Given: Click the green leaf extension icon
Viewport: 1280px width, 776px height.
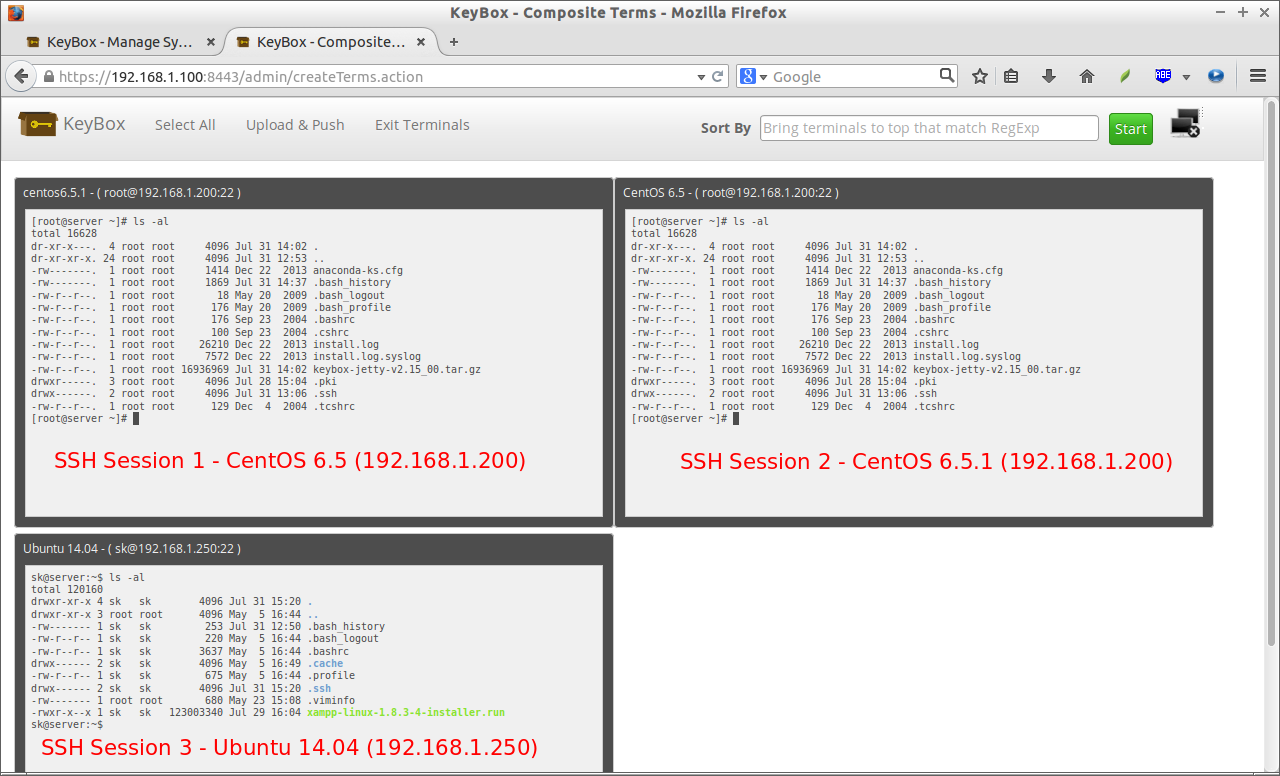Looking at the screenshot, I should click(x=1125, y=76).
